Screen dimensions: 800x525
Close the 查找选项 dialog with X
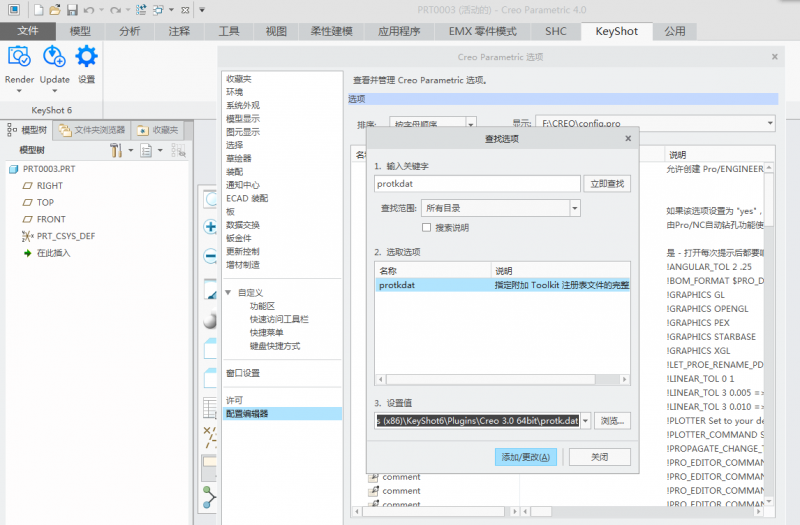coord(628,138)
